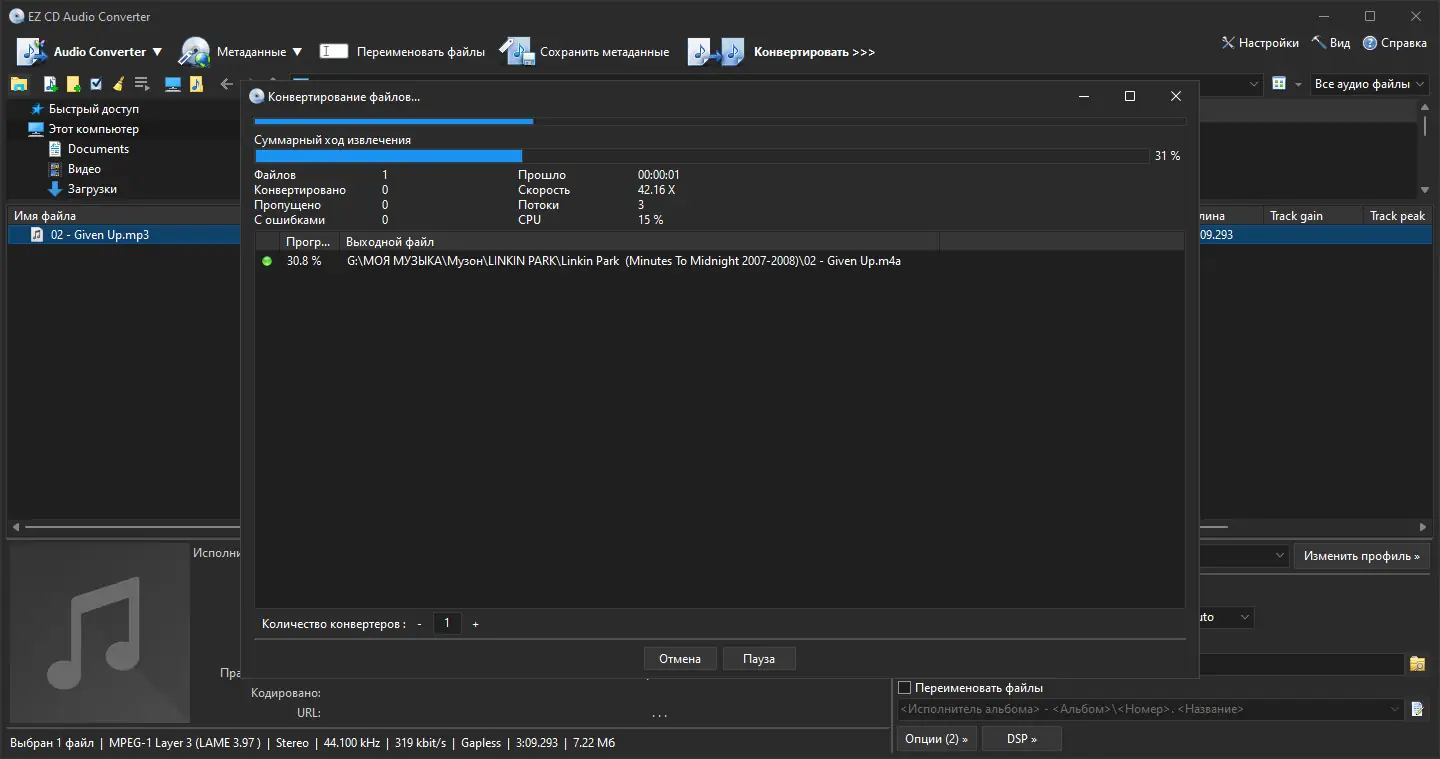Click the broom clear-list icon
This screenshot has height=759, width=1440.
point(119,84)
